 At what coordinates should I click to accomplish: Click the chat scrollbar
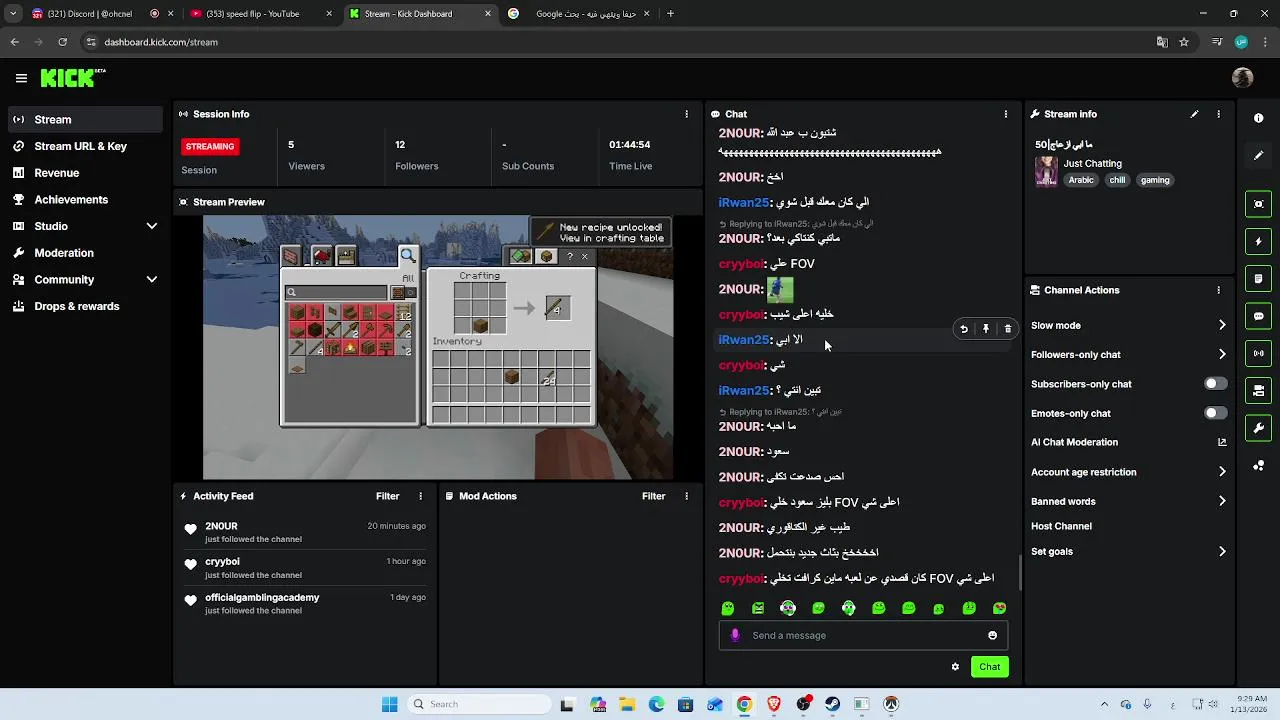1019,572
